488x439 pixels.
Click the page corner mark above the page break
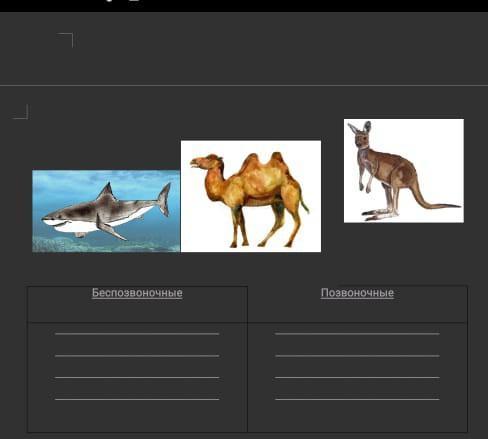[65, 40]
